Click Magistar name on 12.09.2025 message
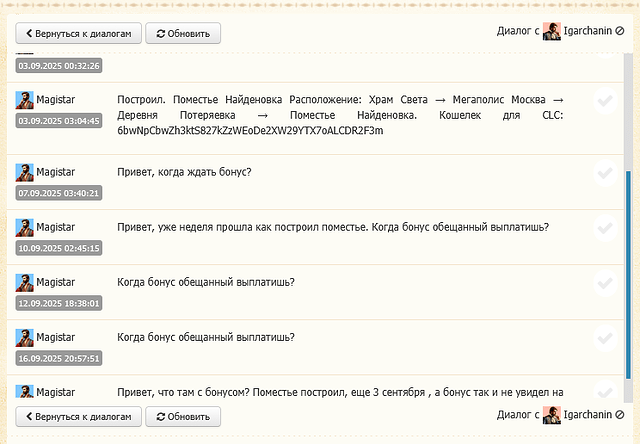Viewport: 640px width, 444px height. (x=56, y=282)
